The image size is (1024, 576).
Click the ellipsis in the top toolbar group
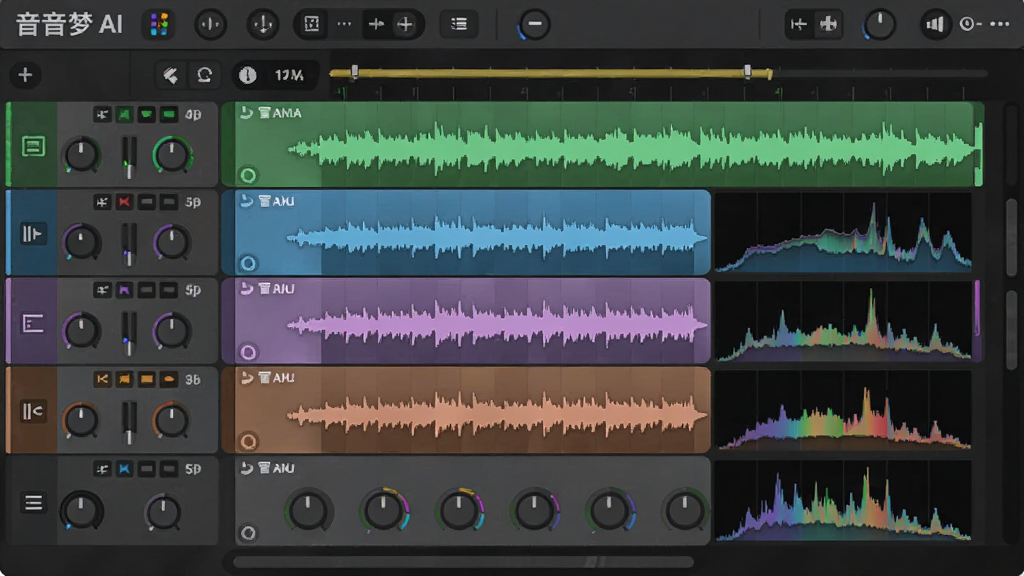click(x=344, y=24)
